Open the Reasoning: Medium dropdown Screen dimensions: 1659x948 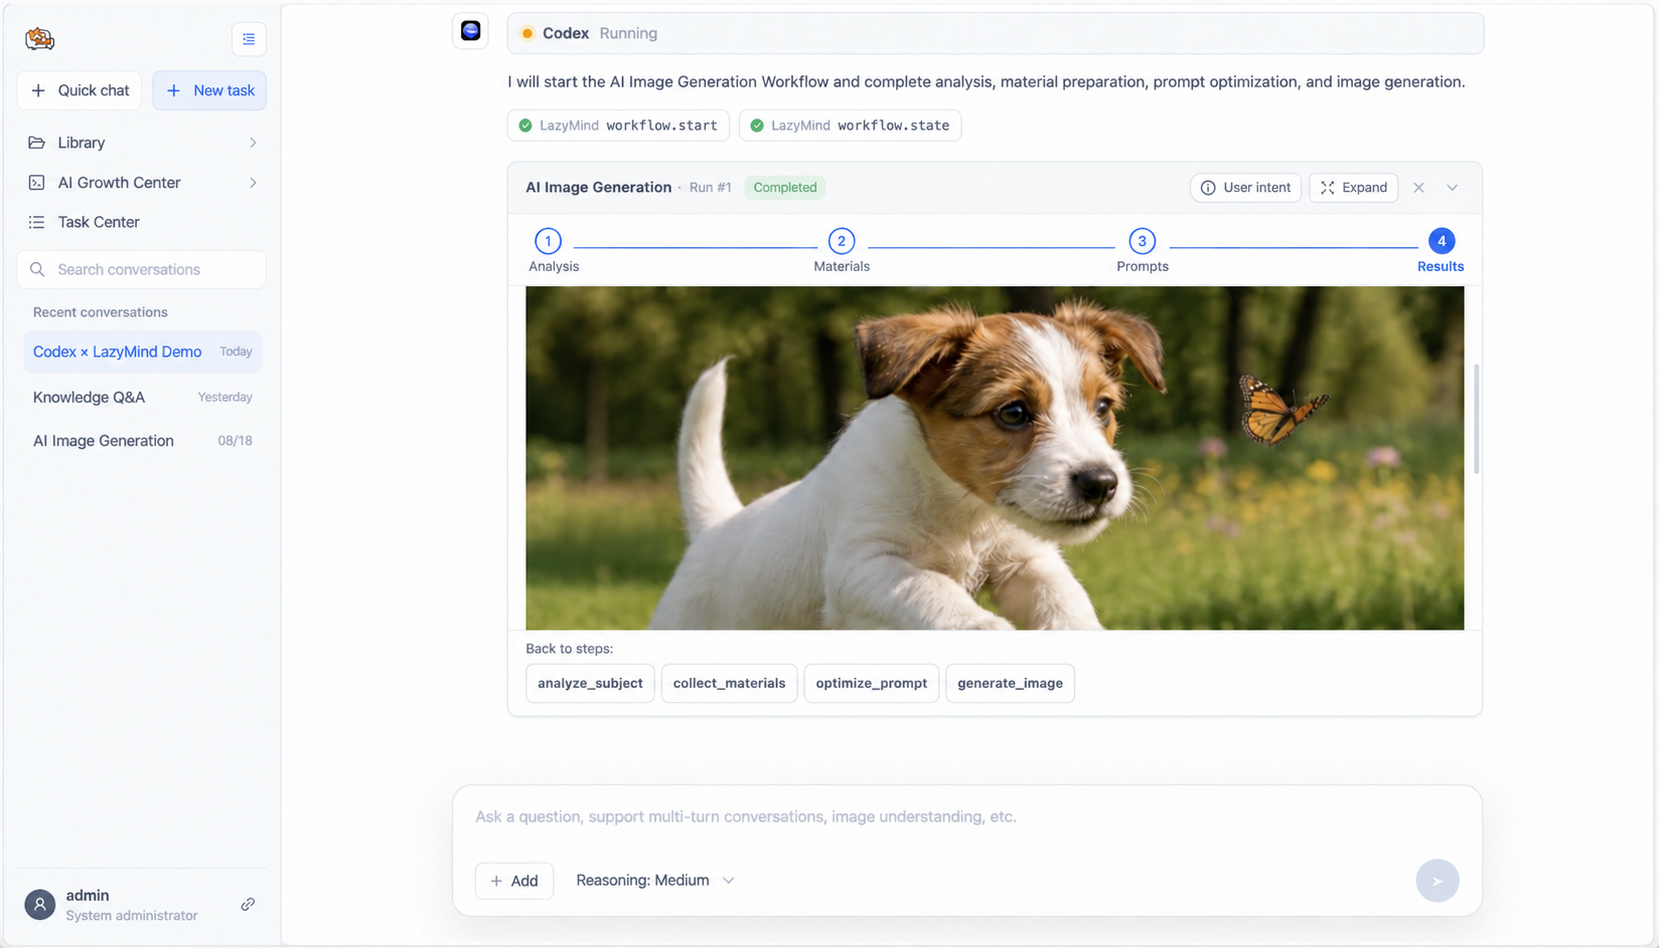[656, 881]
